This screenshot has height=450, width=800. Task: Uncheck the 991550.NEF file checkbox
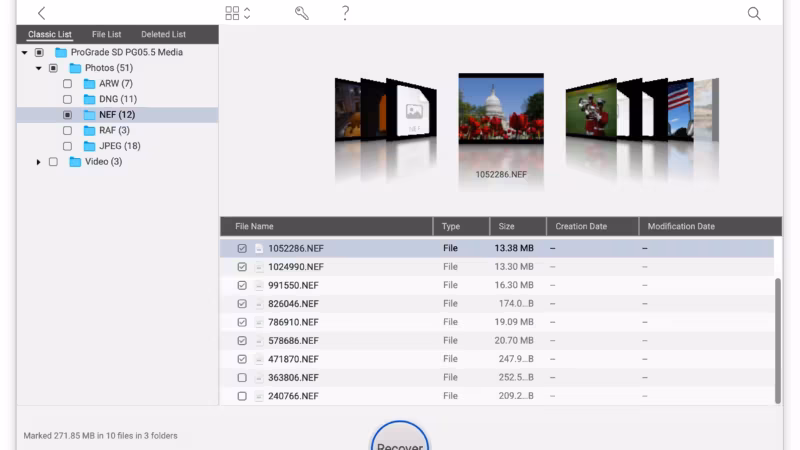point(242,285)
